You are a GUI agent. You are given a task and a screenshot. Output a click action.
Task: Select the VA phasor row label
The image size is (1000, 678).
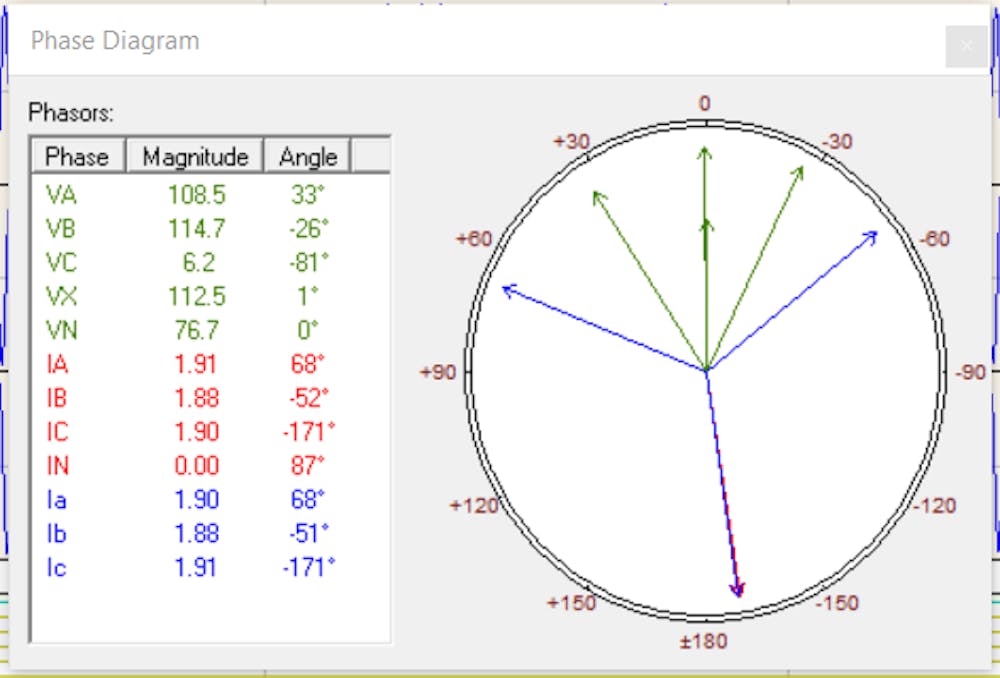tap(61, 195)
